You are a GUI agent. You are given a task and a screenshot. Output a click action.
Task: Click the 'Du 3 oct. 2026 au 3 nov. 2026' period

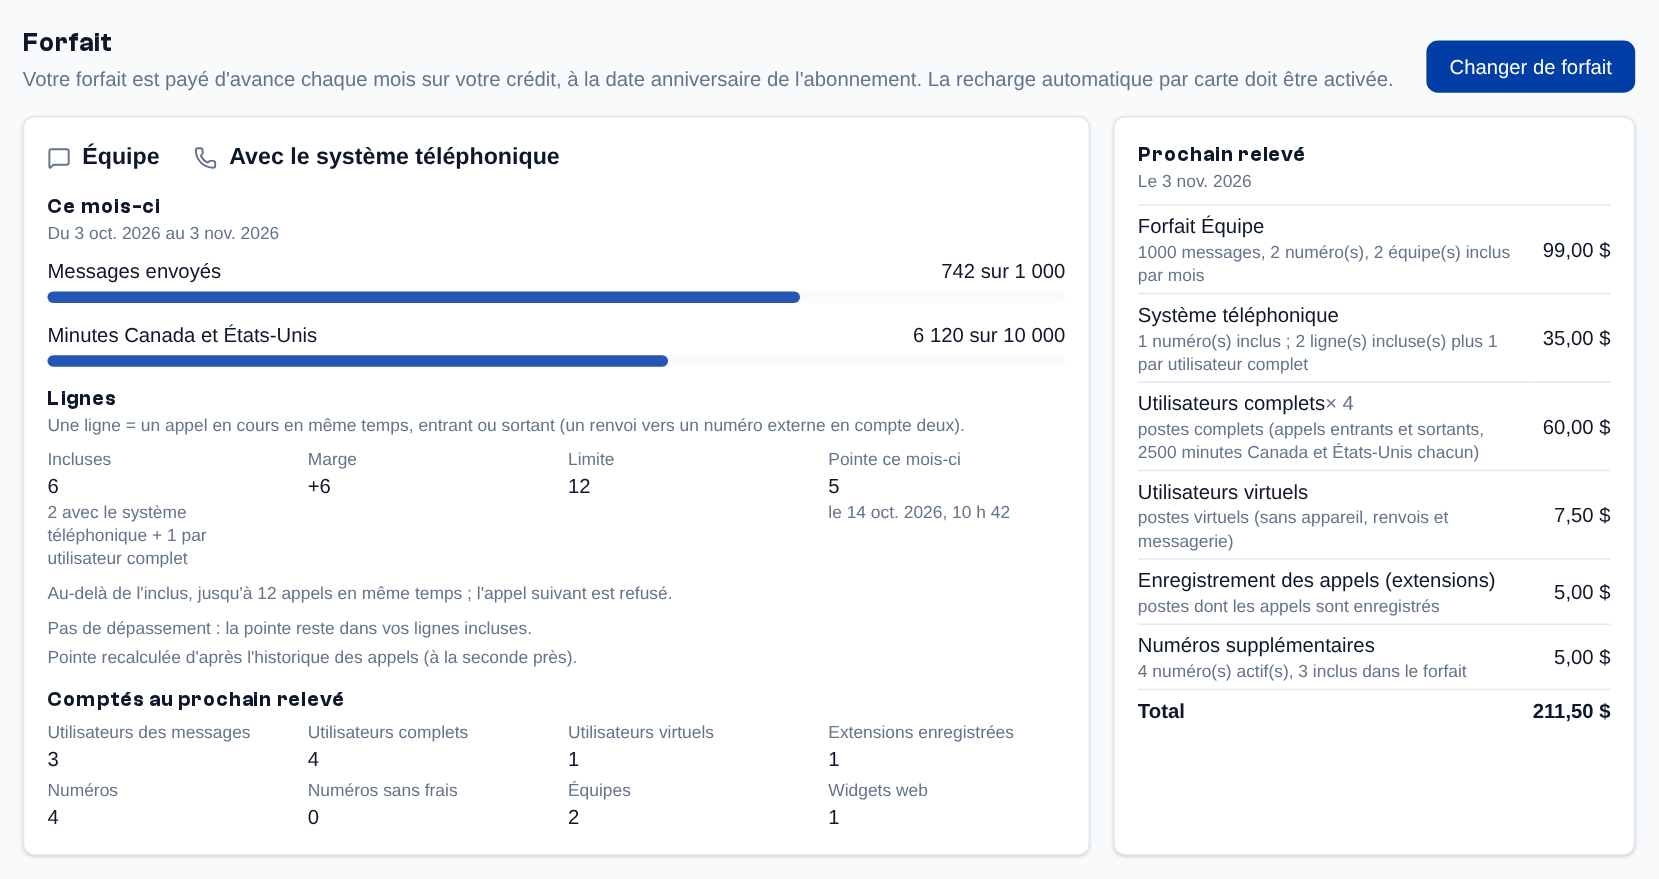click(x=163, y=233)
